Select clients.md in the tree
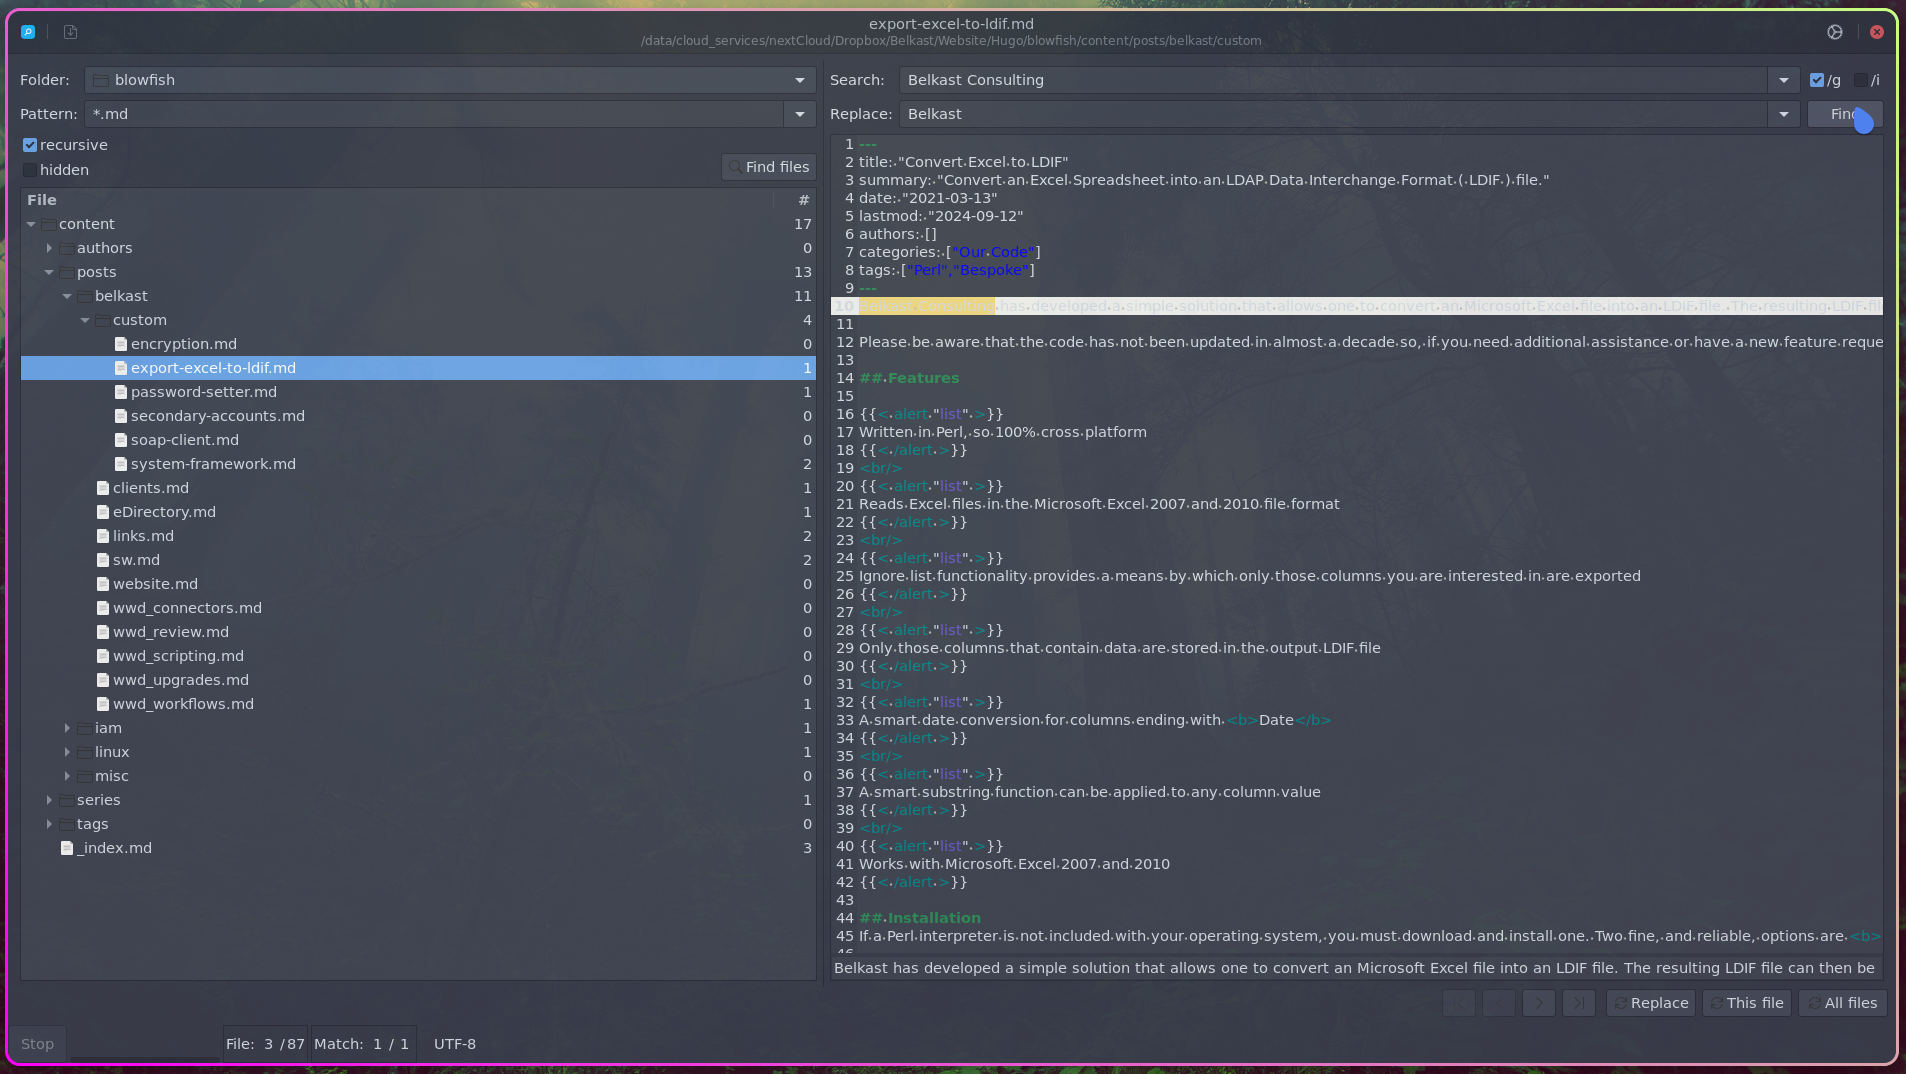The width and height of the screenshot is (1906, 1074). click(418, 488)
